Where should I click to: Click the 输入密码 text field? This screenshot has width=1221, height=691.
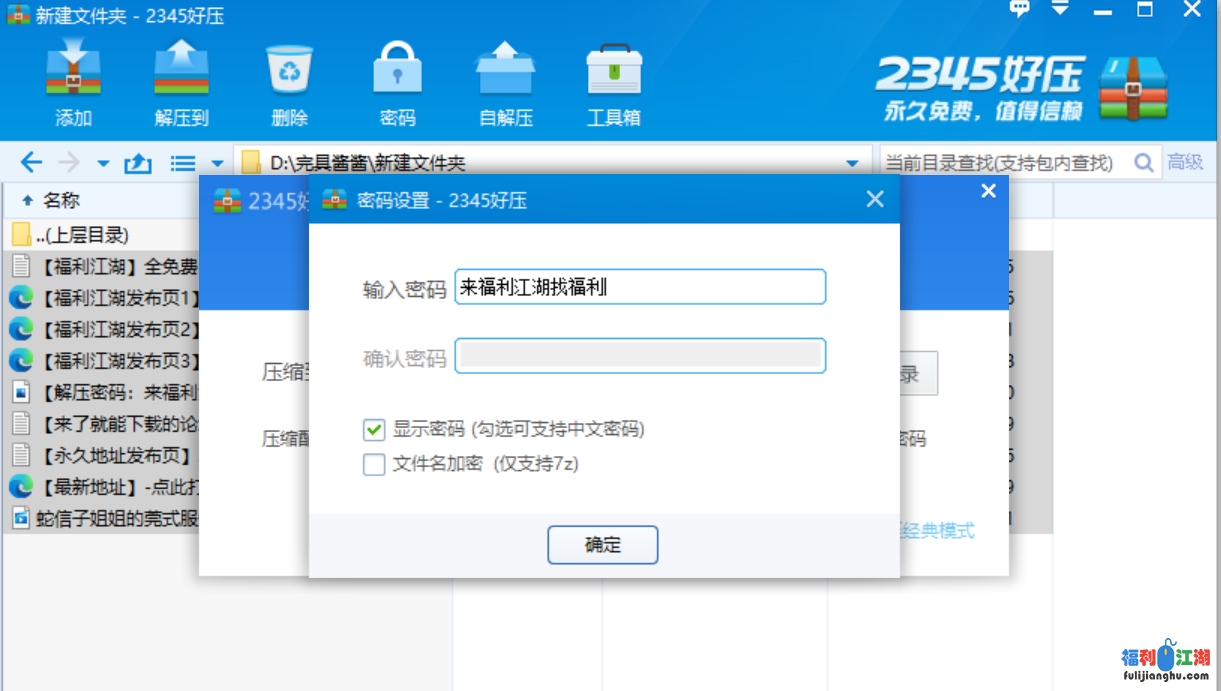pyautogui.click(x=640, y=287)
